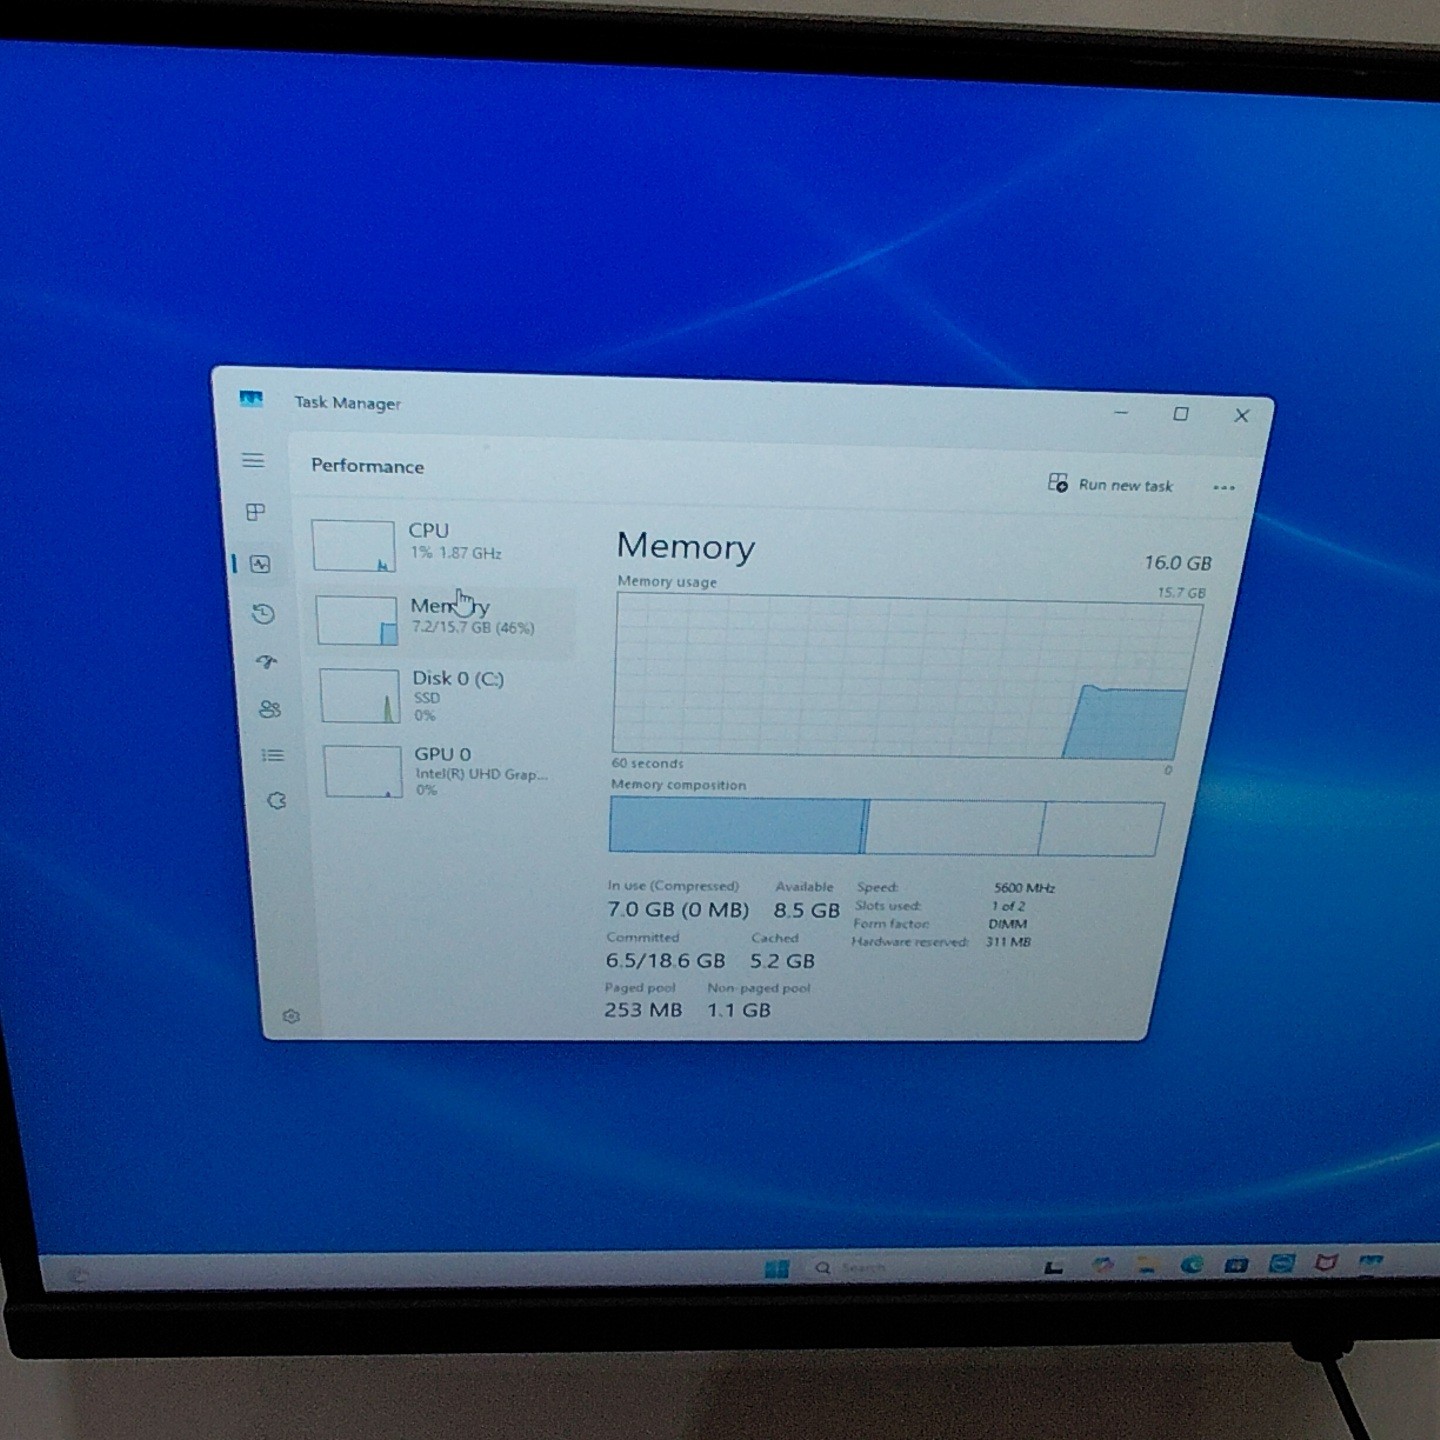Open the hamburger navigation menu
The width and height of the screenshot is (1440, 1440).
coord(253,460)
